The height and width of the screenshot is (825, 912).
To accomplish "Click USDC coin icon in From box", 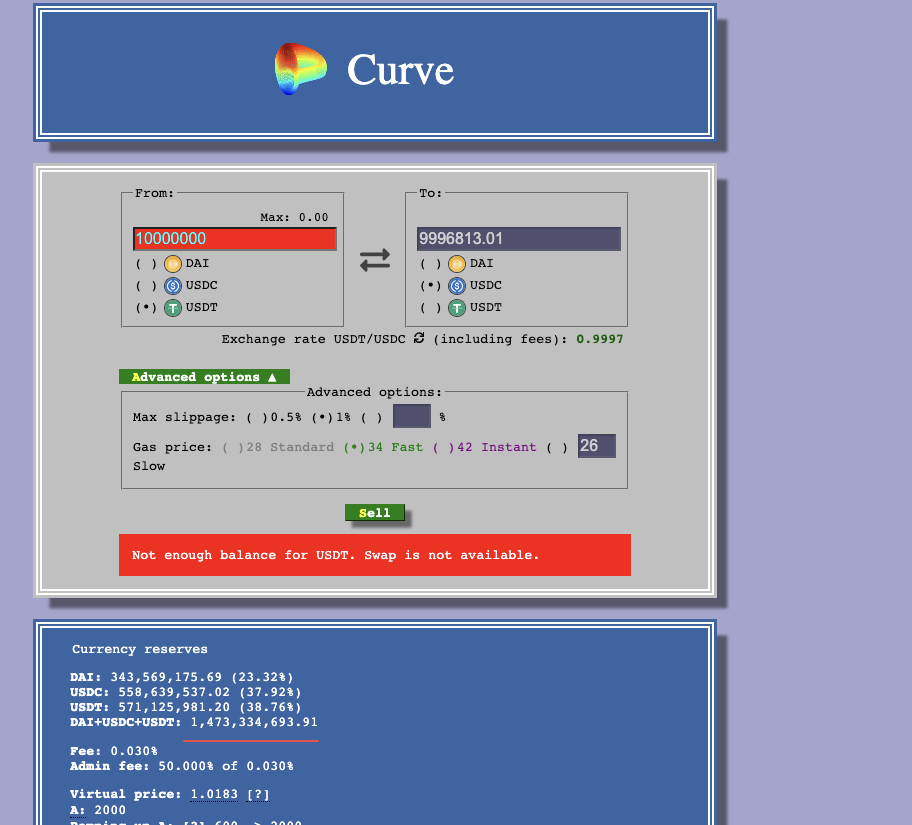I will pyautogui.click(x=173, y=286).
